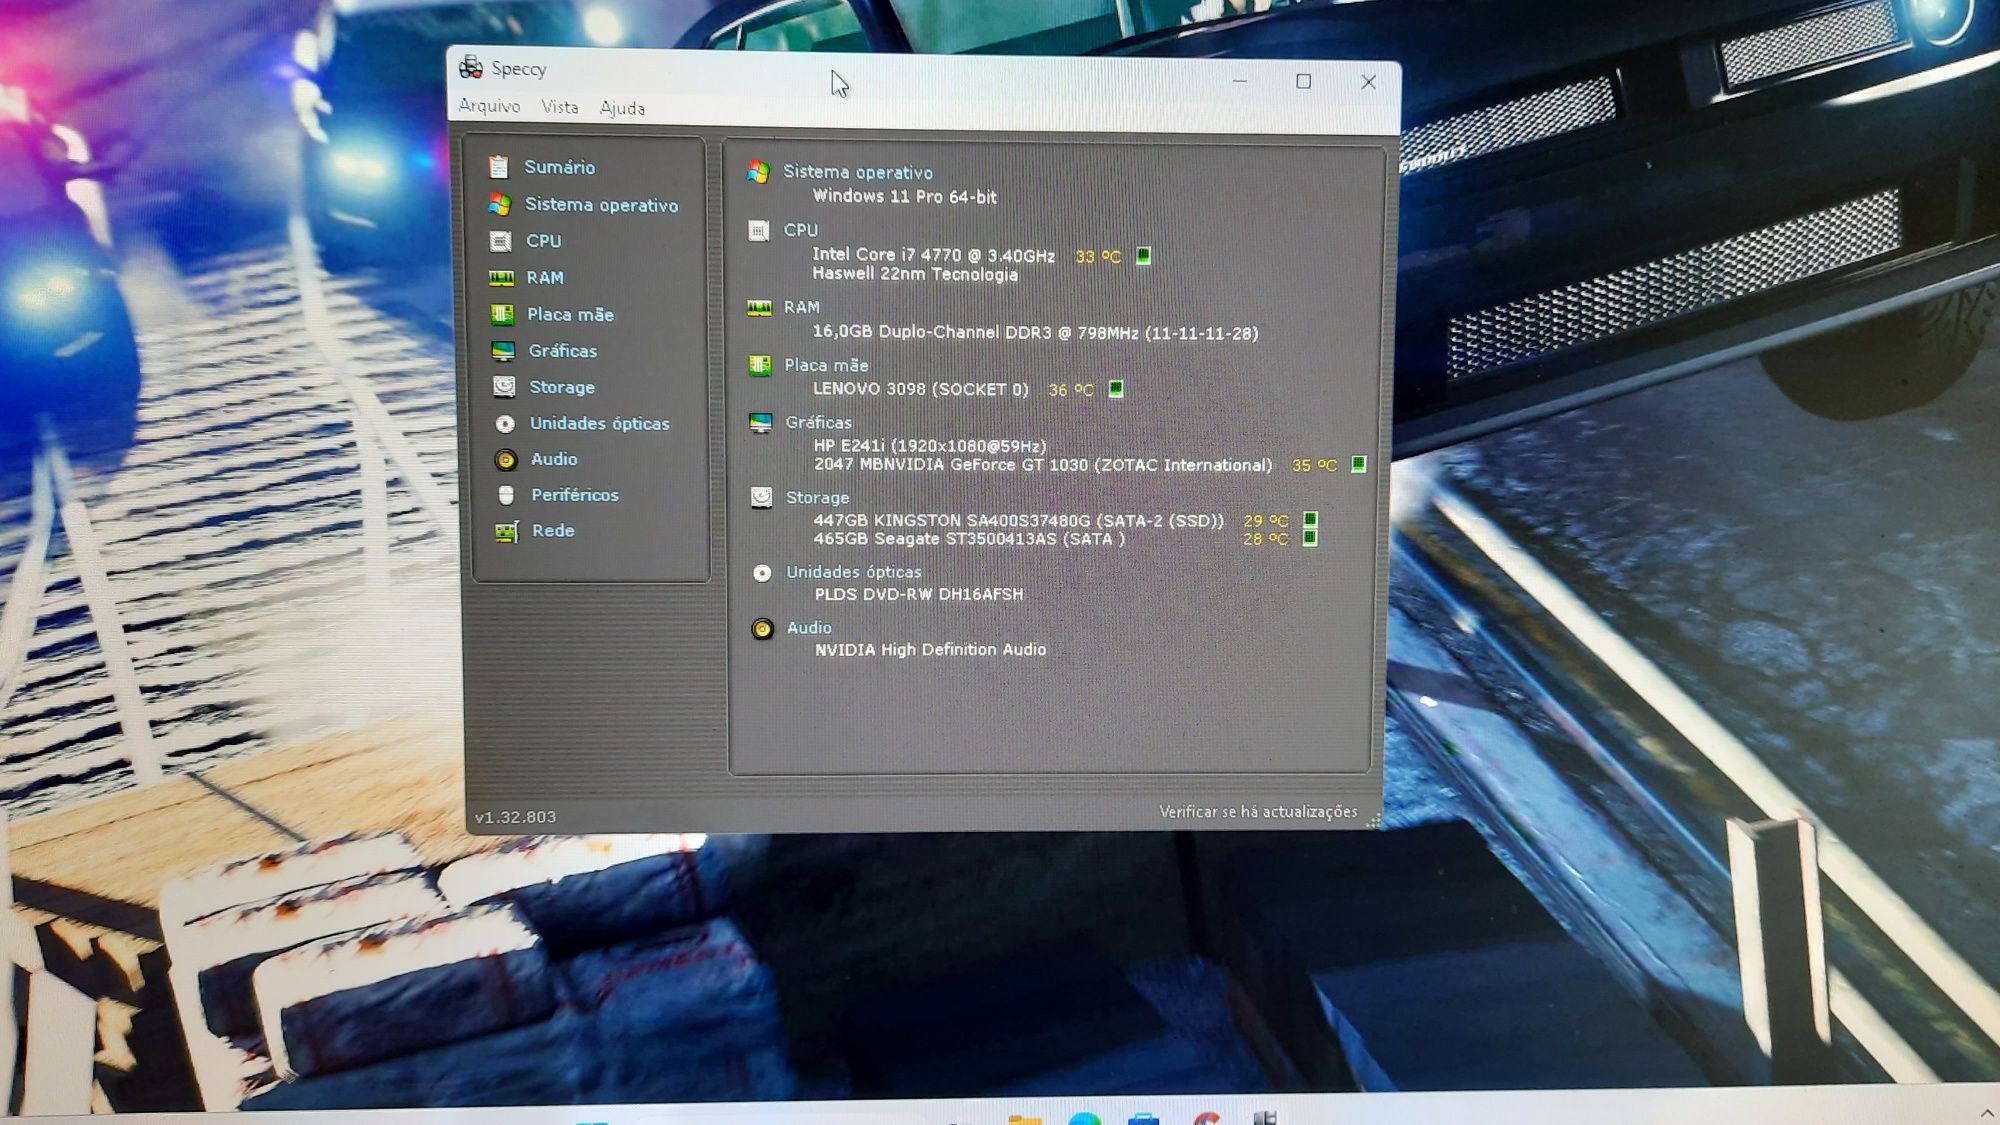
Task: Click the NVIDIA High Definition Audio text
Action: click(x=930, y=650)
